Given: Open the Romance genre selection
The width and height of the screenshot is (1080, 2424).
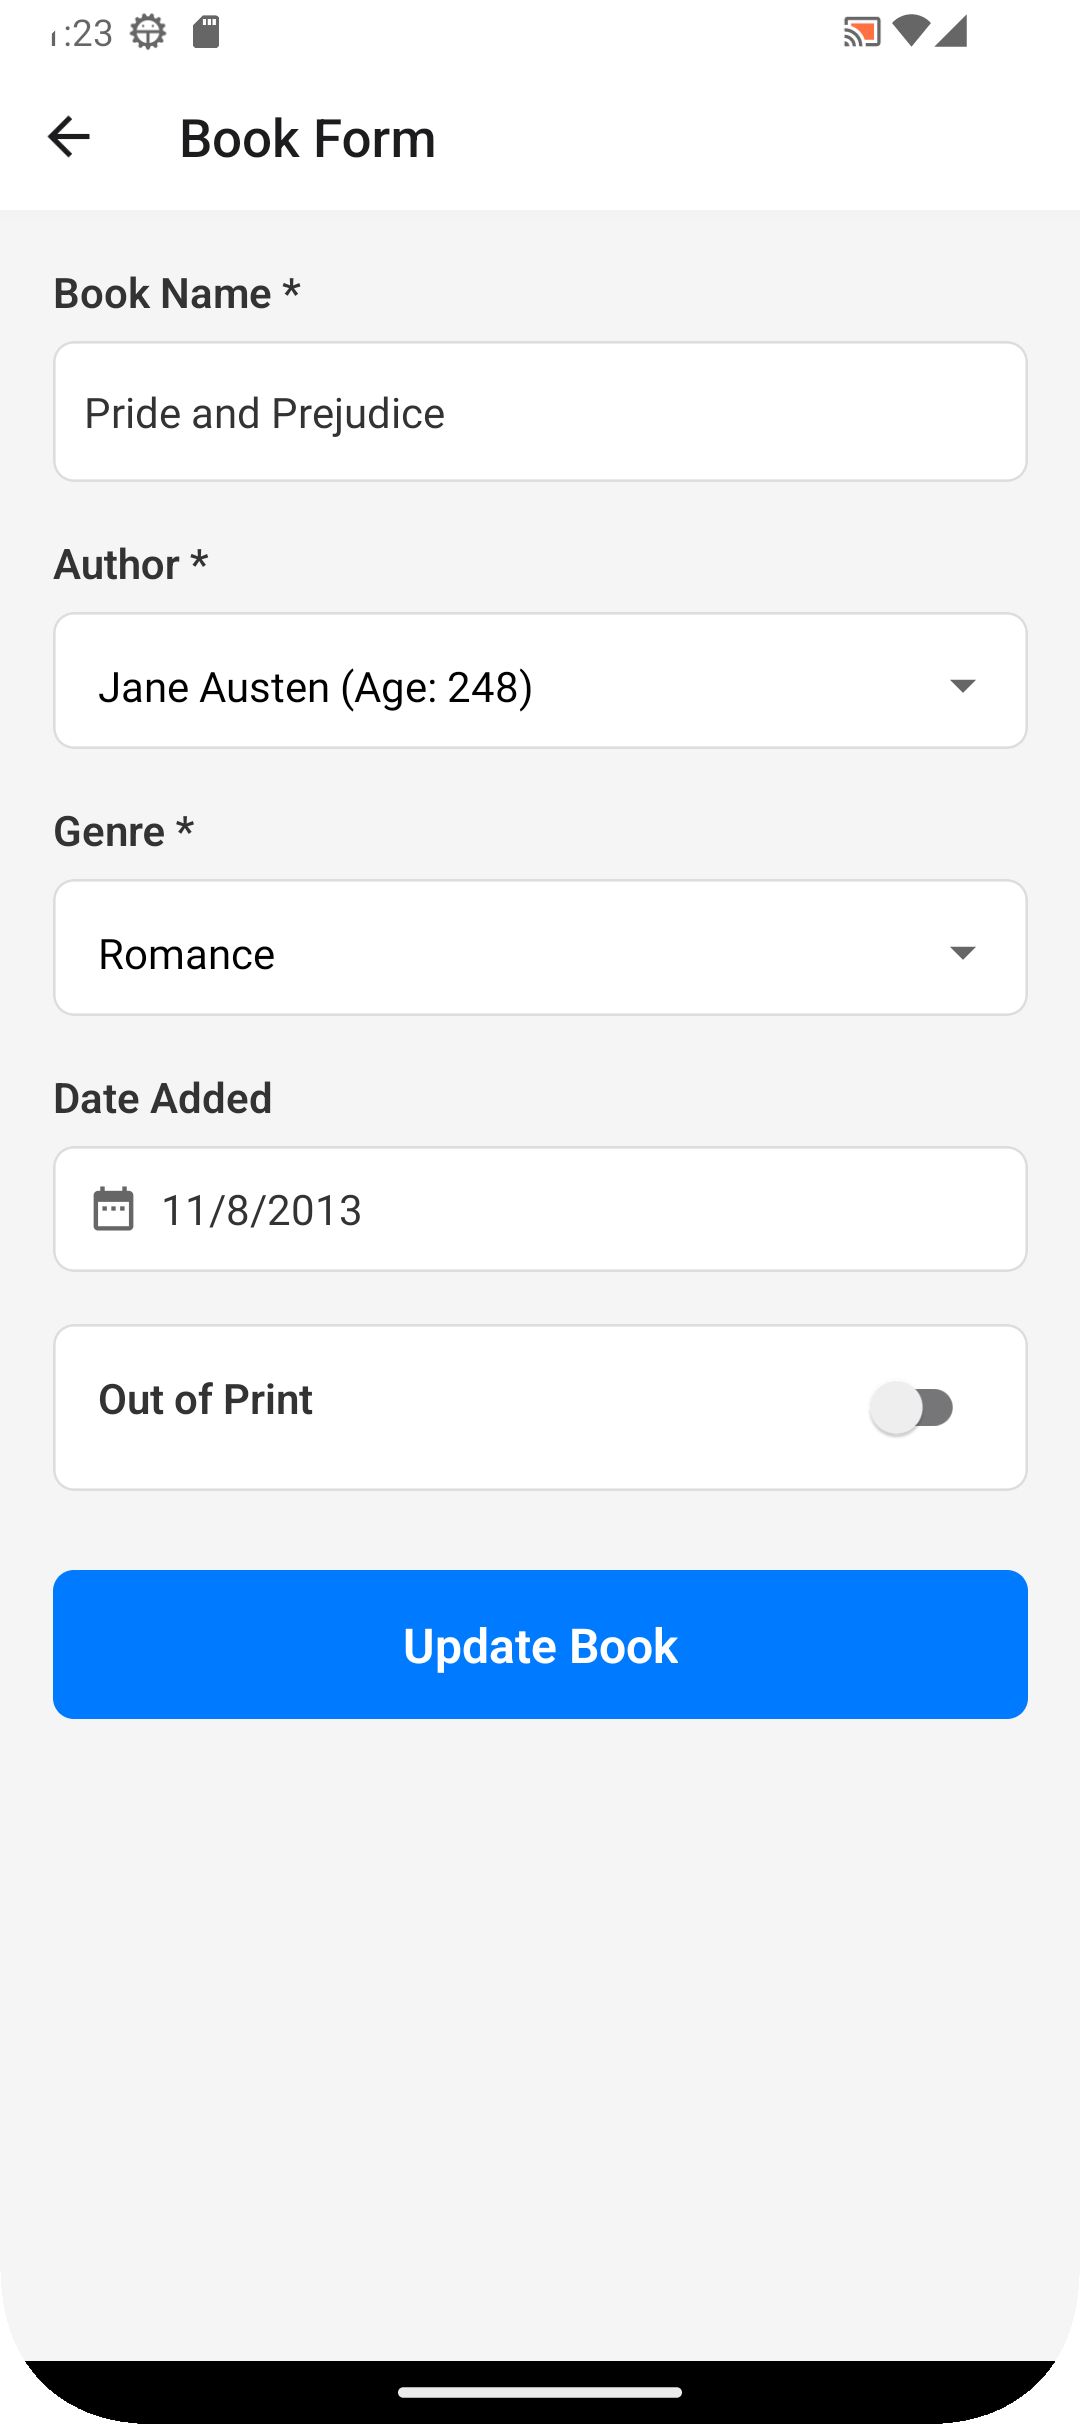Looking at the screenshot, I should point(187,954).
